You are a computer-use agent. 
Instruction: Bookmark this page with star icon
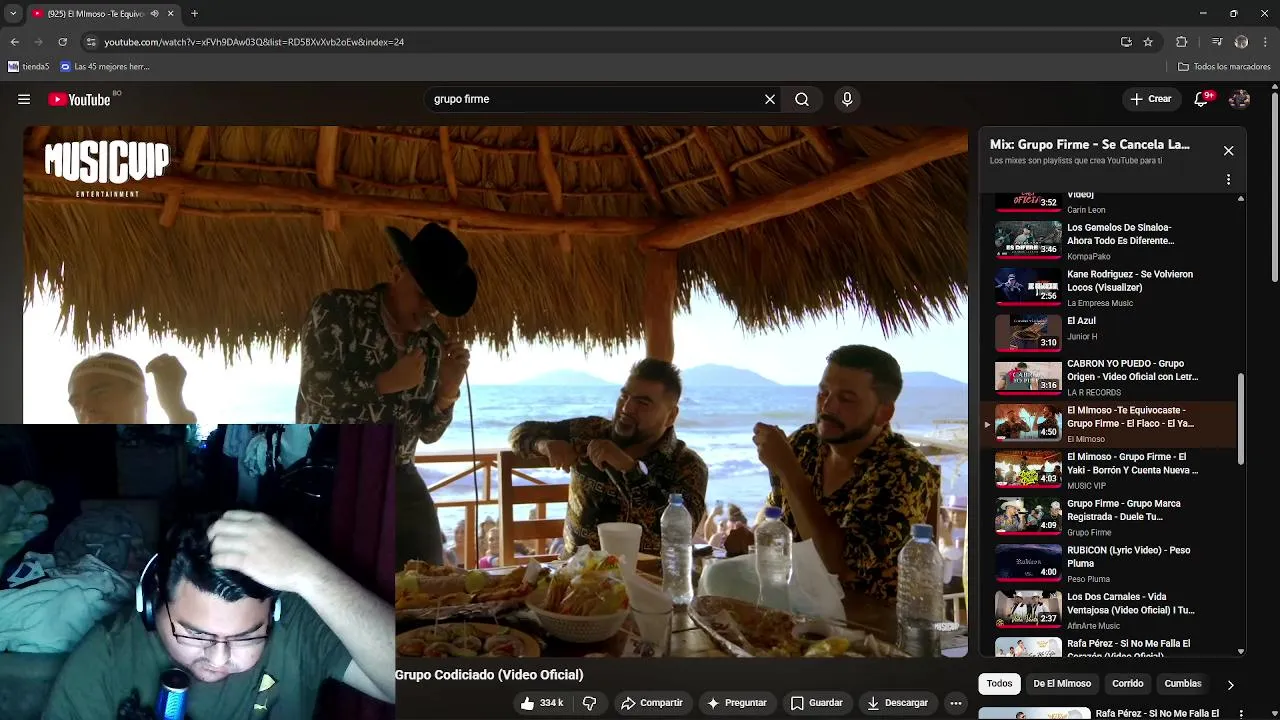tap(1148, 42)
